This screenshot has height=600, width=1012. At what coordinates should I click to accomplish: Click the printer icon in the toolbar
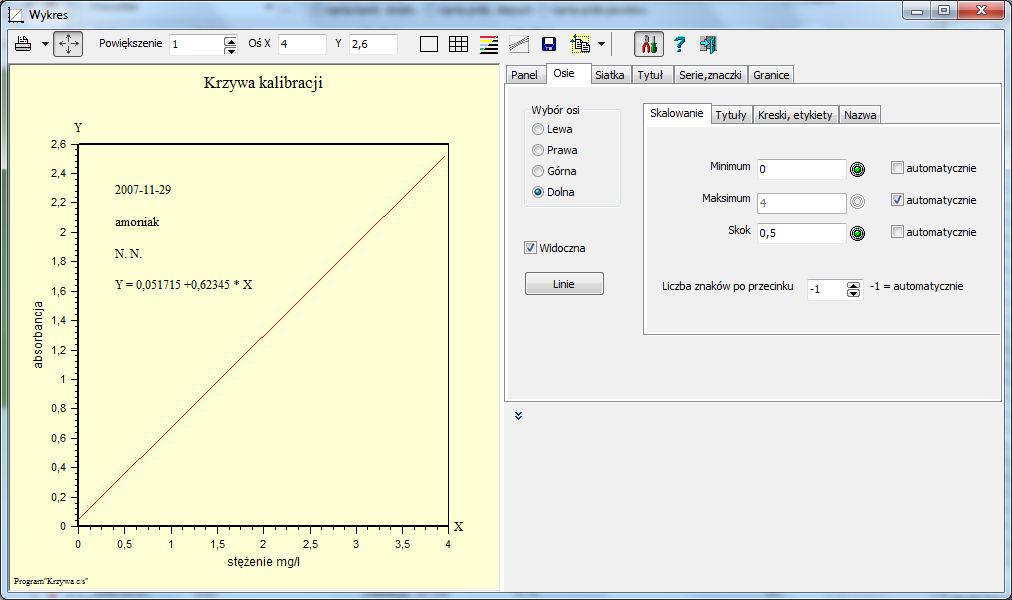(23, 45)
